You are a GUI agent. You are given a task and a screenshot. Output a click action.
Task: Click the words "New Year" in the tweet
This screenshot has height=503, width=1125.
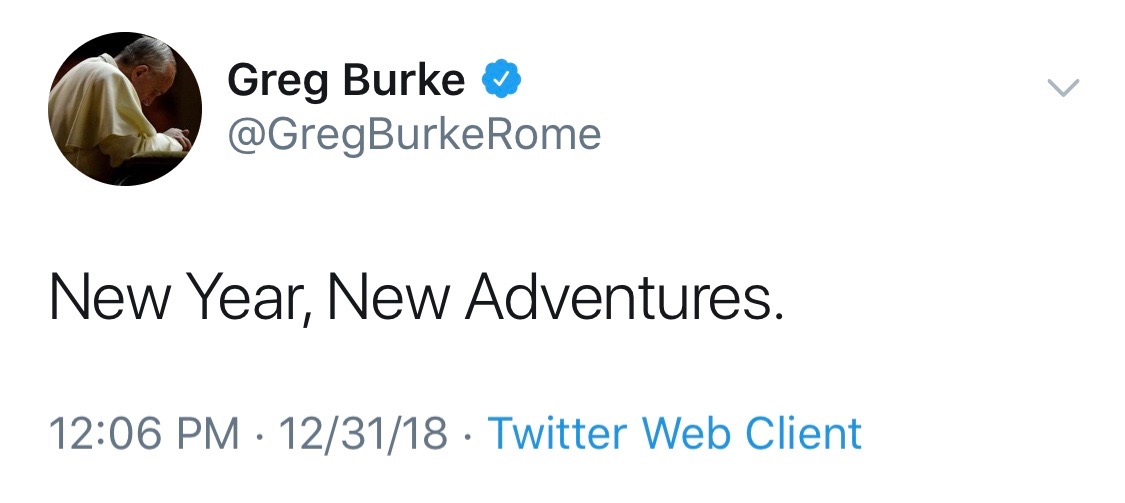(177, 299)
